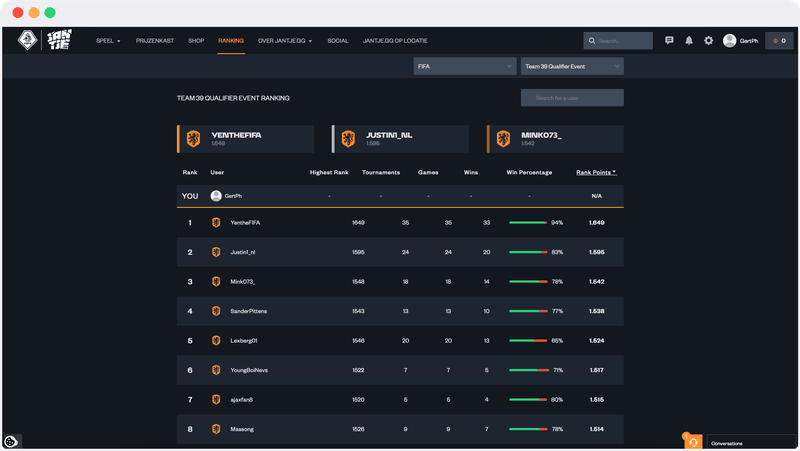This screenshot has height=451, width=800.
Task: Open the SHOP menu item
Action: [196, 41]
